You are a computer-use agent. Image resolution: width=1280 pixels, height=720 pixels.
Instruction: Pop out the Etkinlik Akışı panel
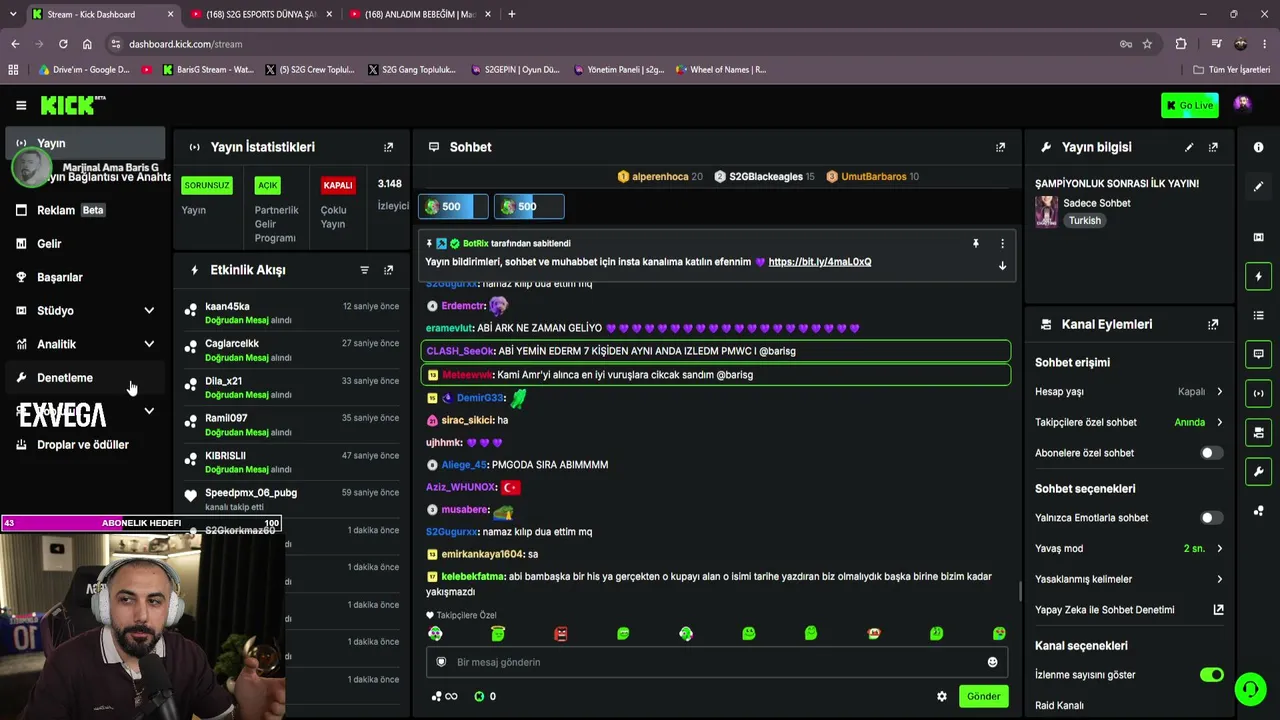pos(389,270)
